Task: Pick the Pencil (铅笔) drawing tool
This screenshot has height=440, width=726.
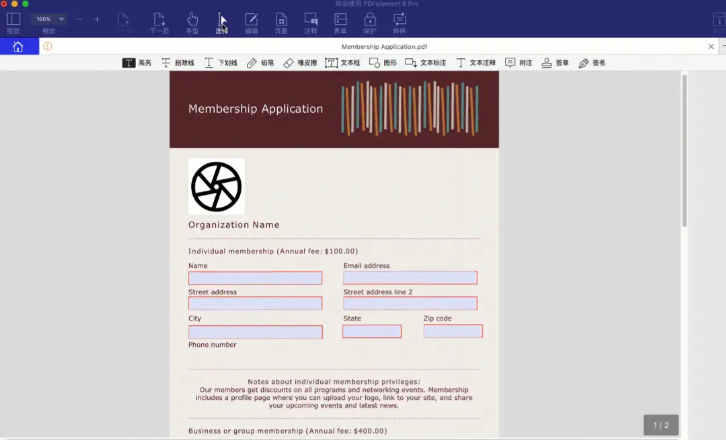Action: tap(260, 62)
